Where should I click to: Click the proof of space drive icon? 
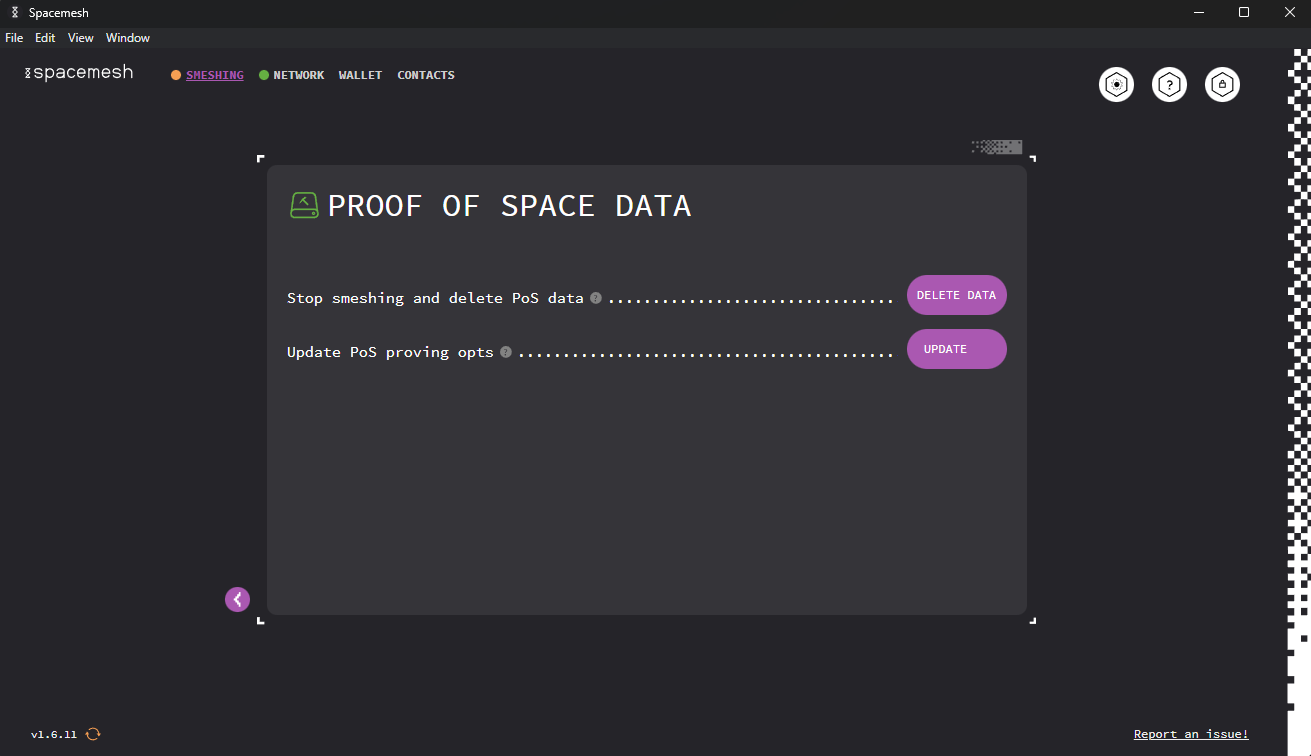tap(305, 206)
